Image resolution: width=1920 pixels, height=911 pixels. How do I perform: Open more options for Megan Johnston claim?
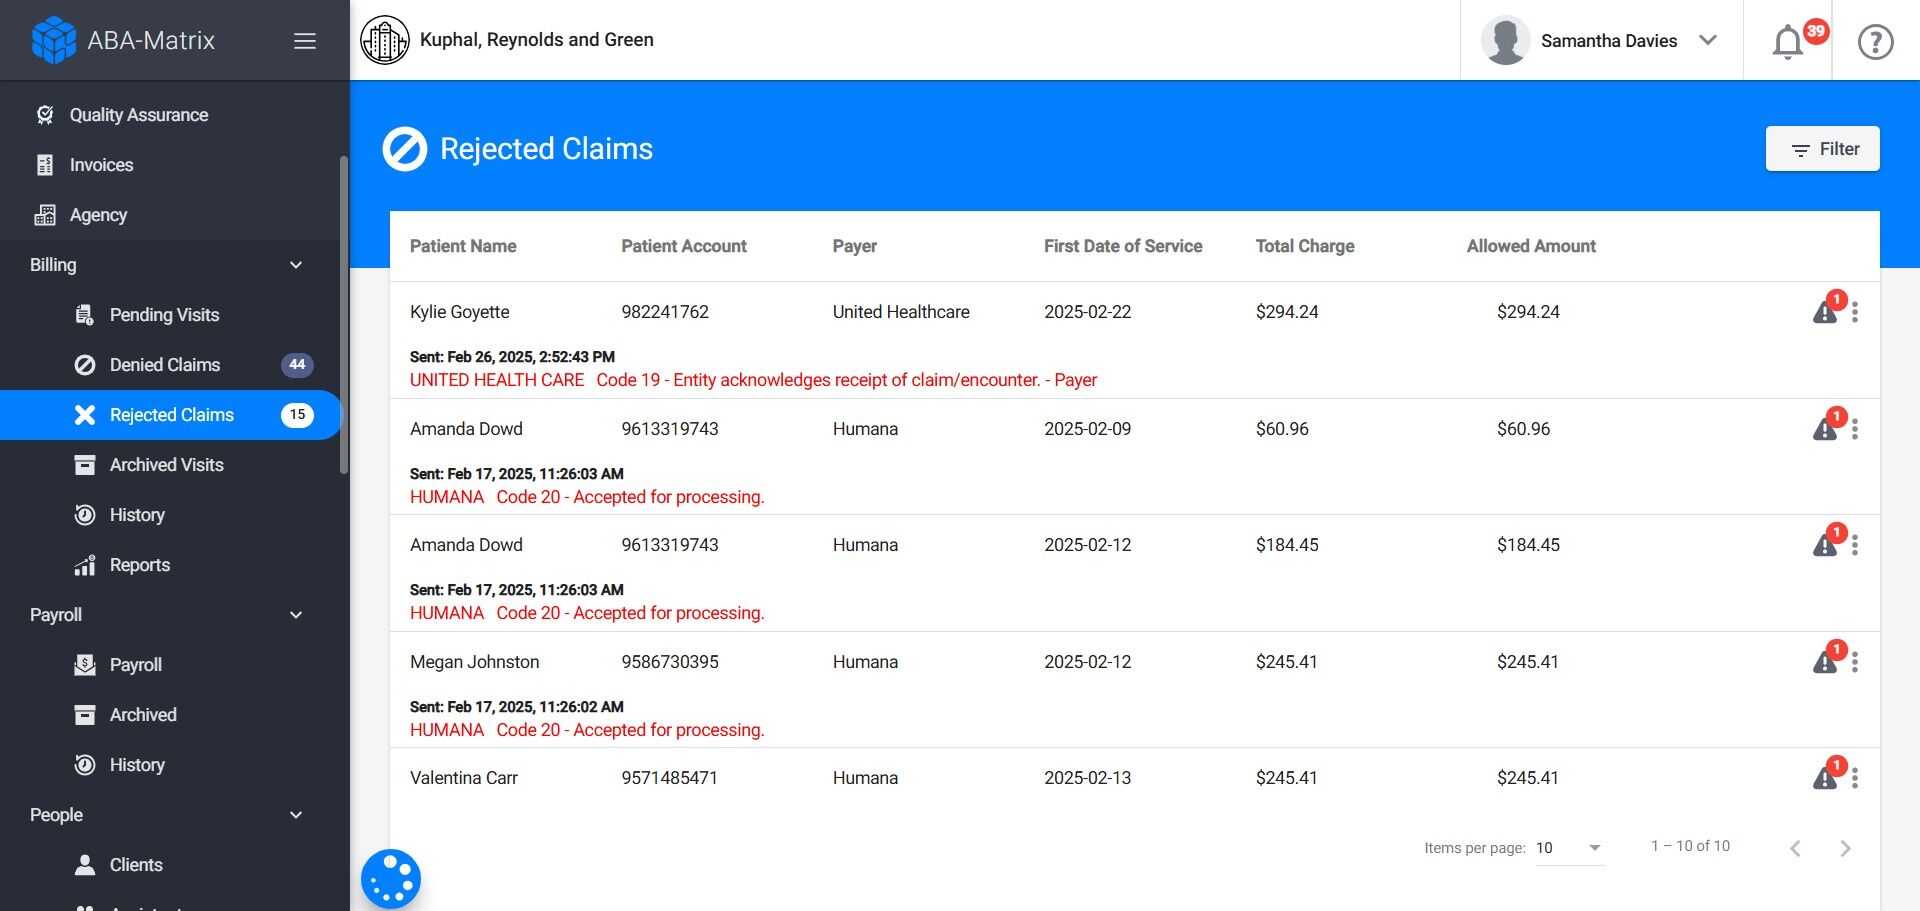click(x=1855, y=662)
